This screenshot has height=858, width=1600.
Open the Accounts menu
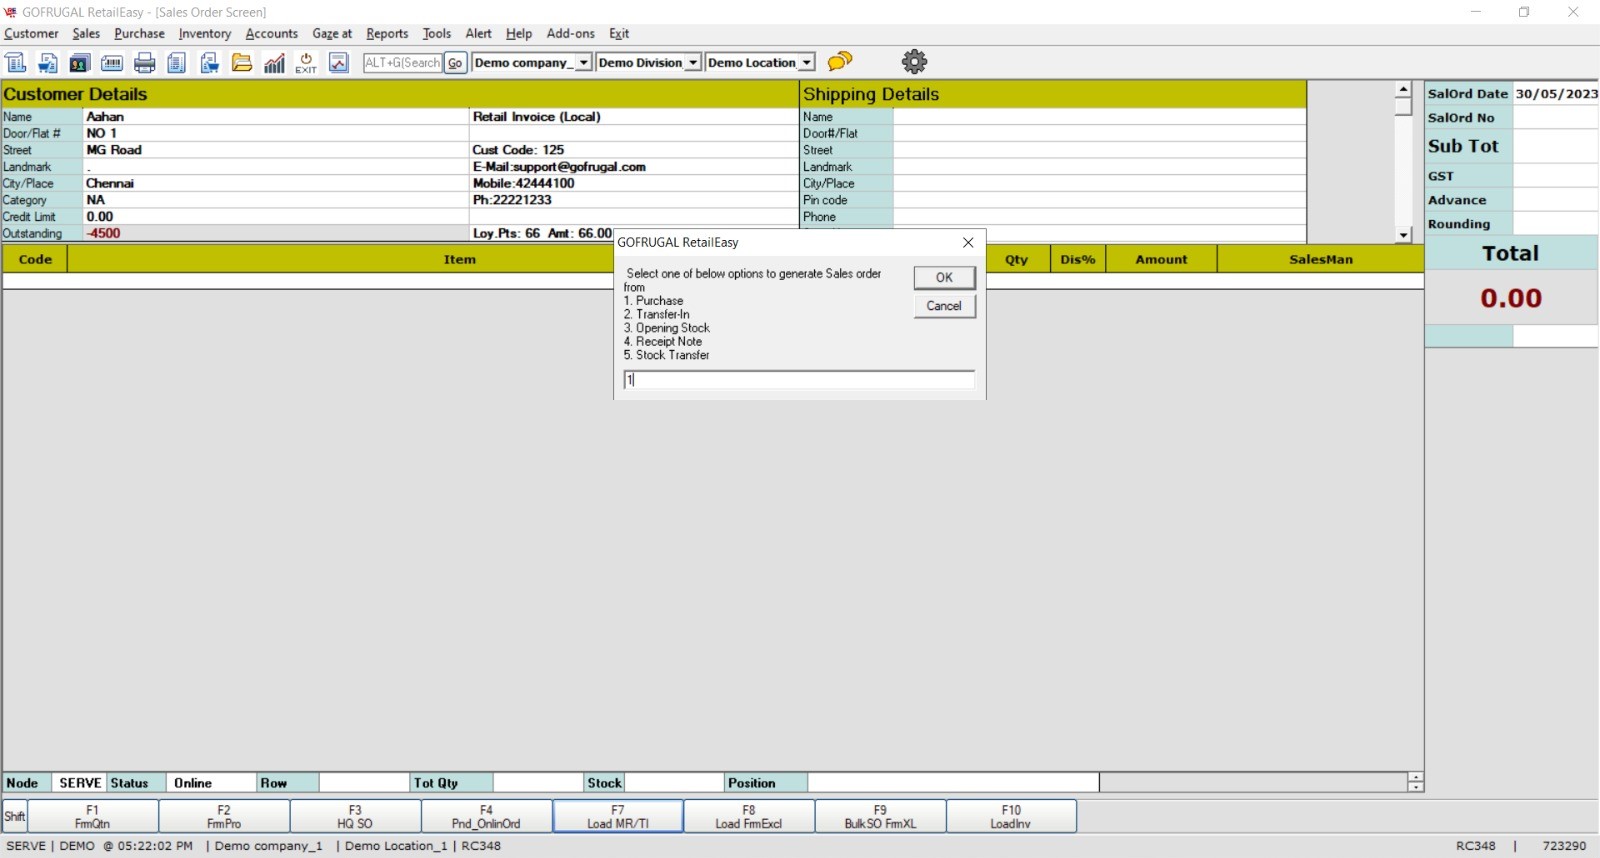click(x=272, y=33)
